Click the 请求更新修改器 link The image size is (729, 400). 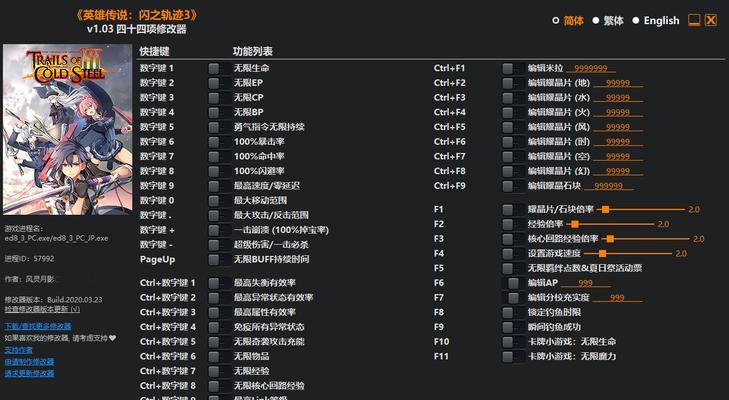click(29, 373)
